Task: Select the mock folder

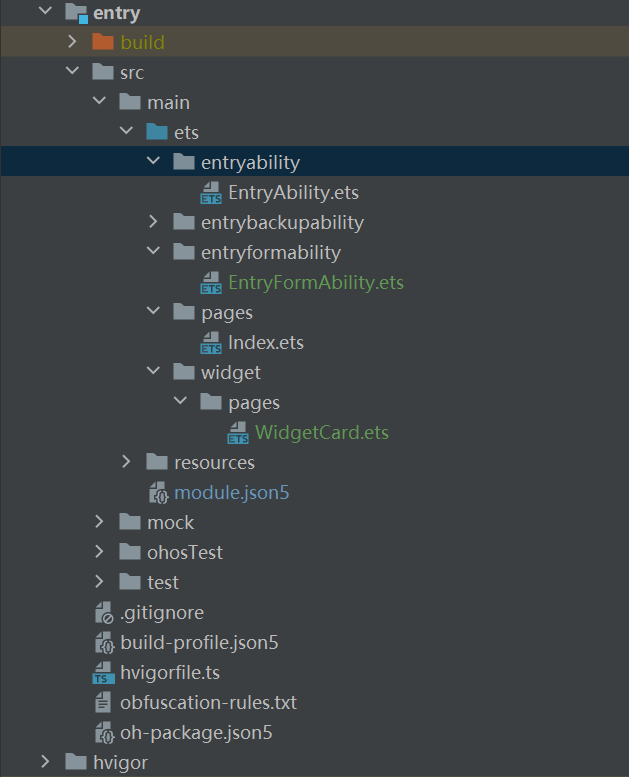Action: [x=170, y=523]
